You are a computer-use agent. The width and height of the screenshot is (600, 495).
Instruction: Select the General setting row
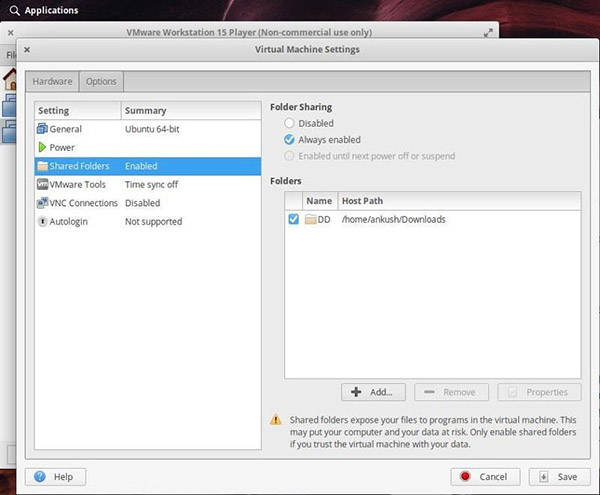tap(148, 129)
